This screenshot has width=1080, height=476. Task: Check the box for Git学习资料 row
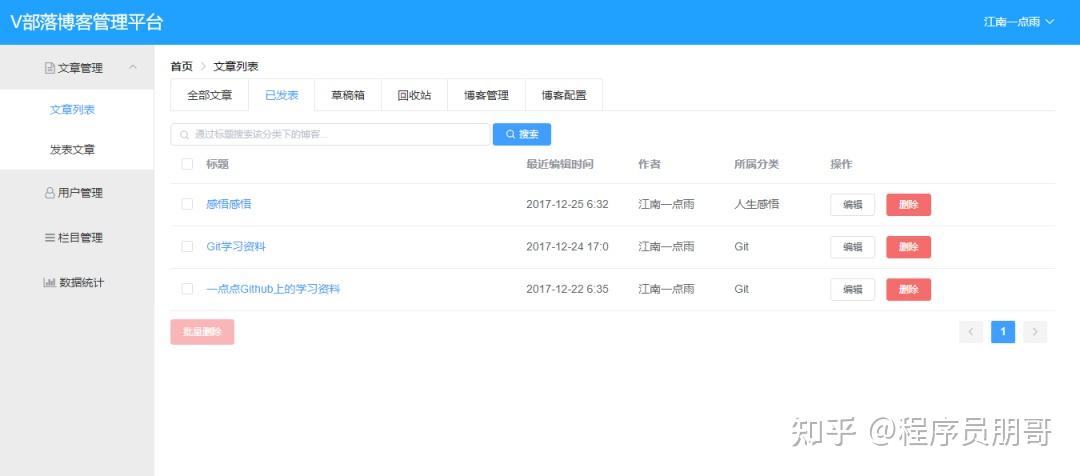[x=187, y=247]
